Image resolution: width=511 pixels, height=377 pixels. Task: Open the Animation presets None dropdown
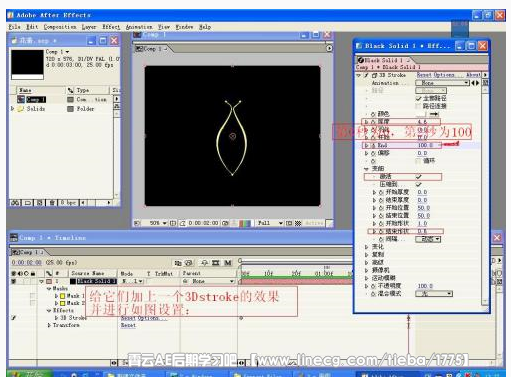click(442, 83)
